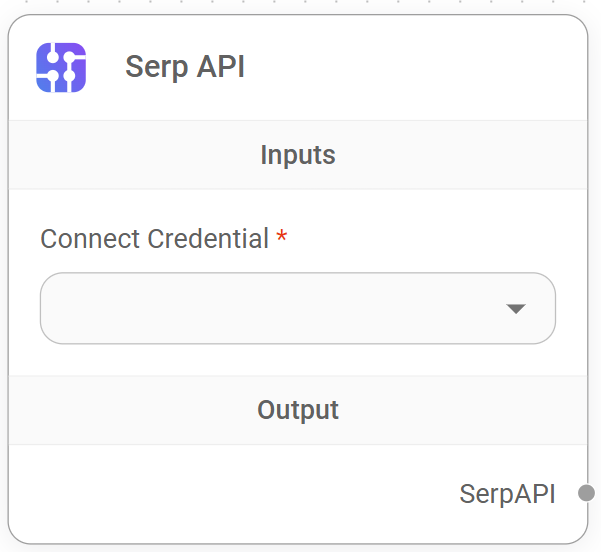Click the empty center of the credential field
Viewport: 601px width, 552px height.
point(270,309)
